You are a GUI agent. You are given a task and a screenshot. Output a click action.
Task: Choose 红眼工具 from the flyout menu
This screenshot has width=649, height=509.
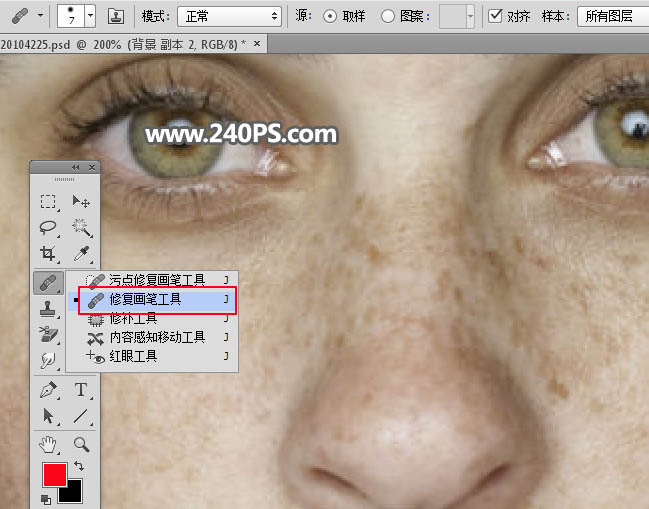tap(133, 356)
